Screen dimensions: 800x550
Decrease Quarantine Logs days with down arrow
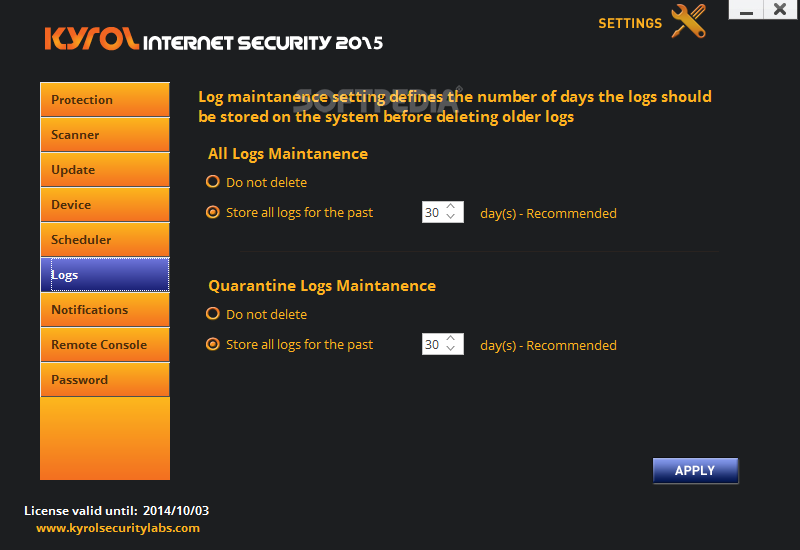[451, 349]
